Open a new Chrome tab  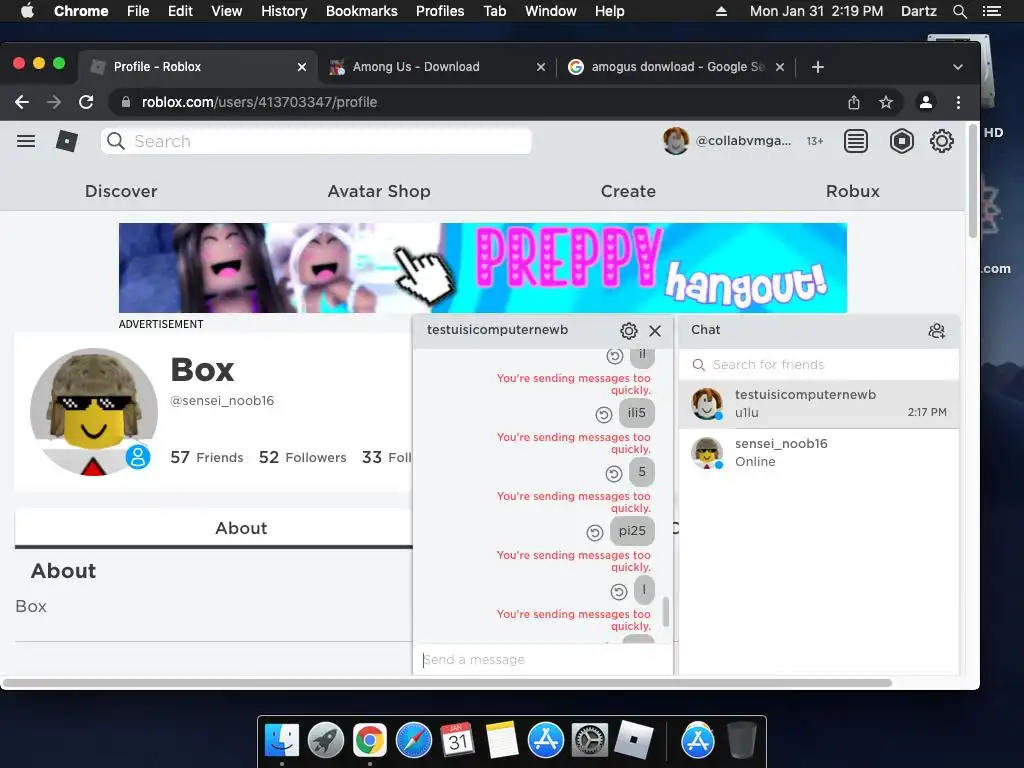pyautogui.click(x=818, y=67)
